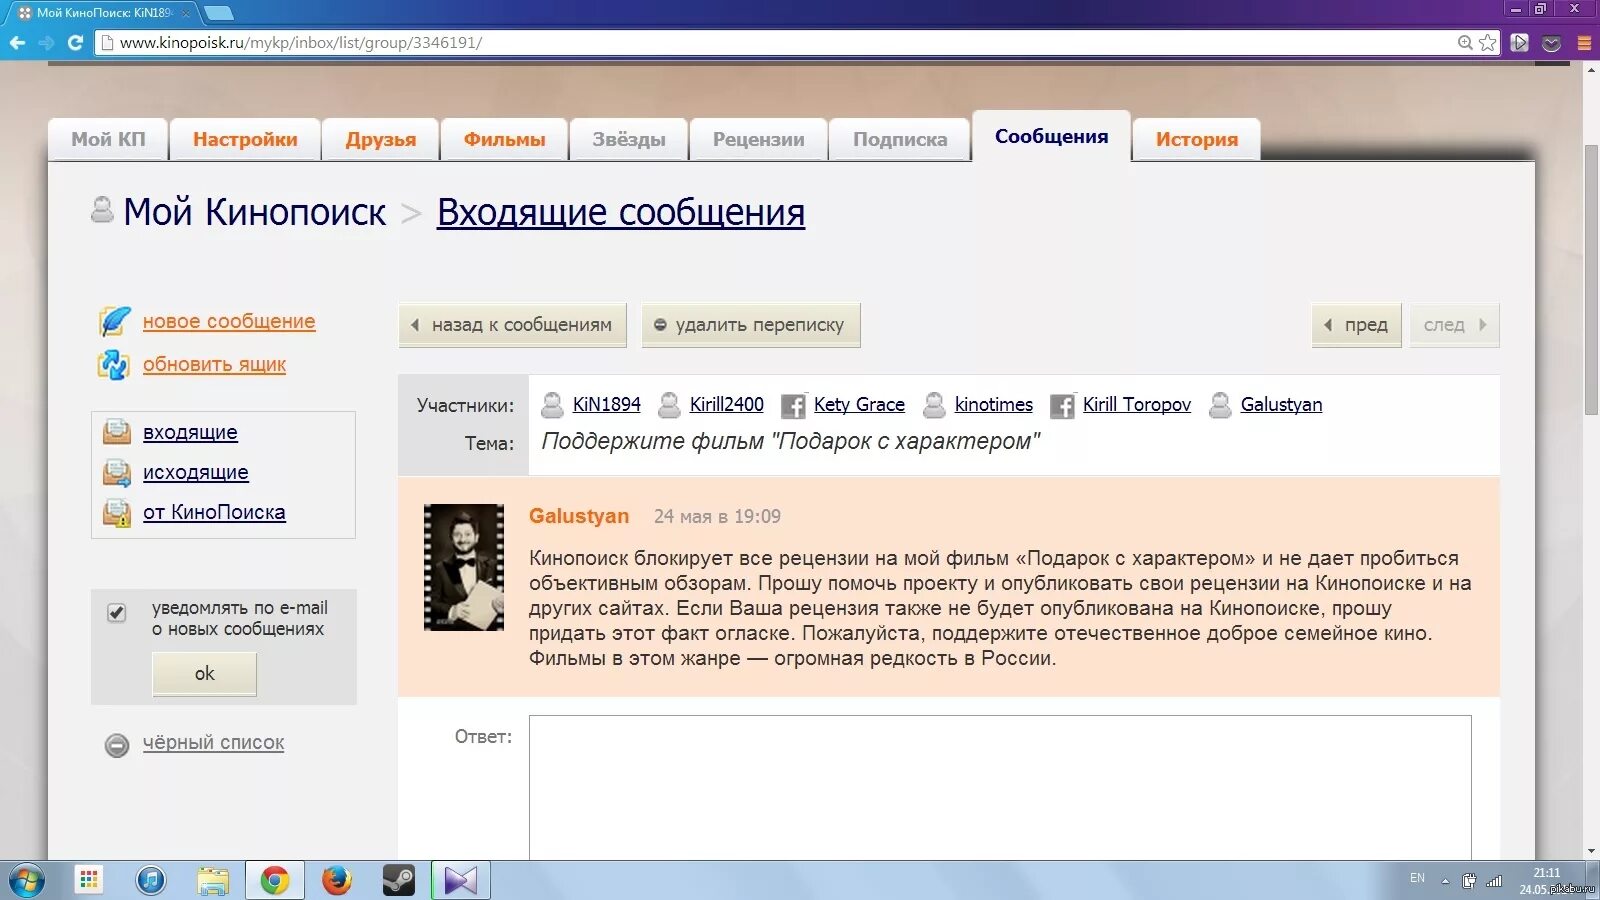Click the refresh mailbox arrows icon
The height and width of the screenshot is (900, 1600).
[114, 365]
